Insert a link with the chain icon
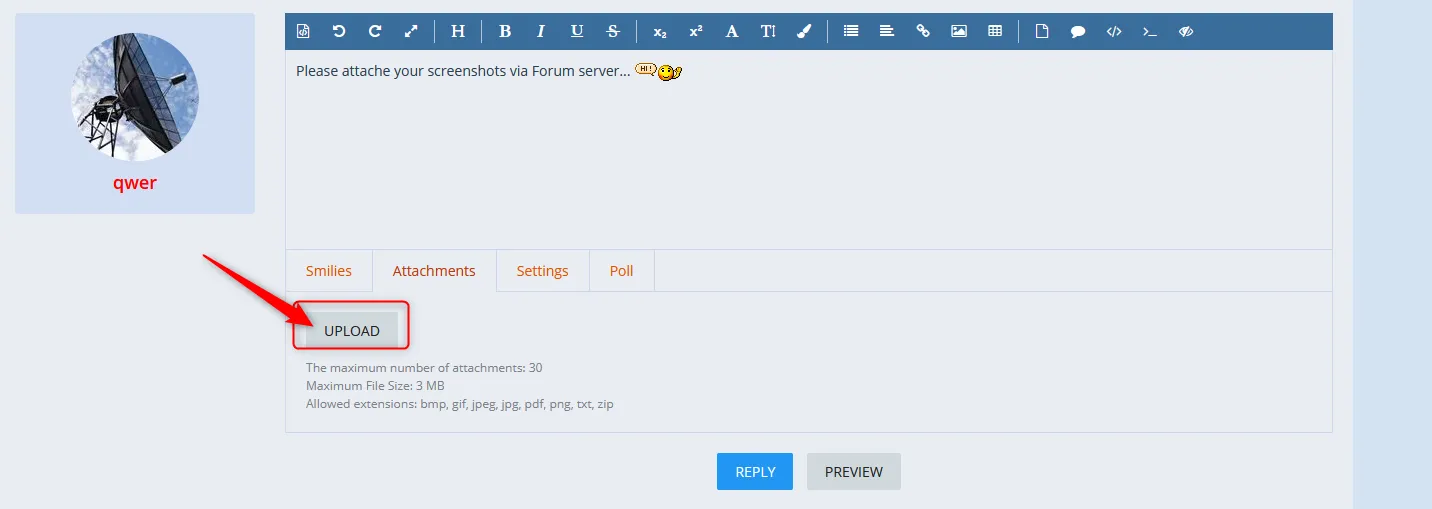The width and height of the screenshot is (1432, 509). pos(923,31)
